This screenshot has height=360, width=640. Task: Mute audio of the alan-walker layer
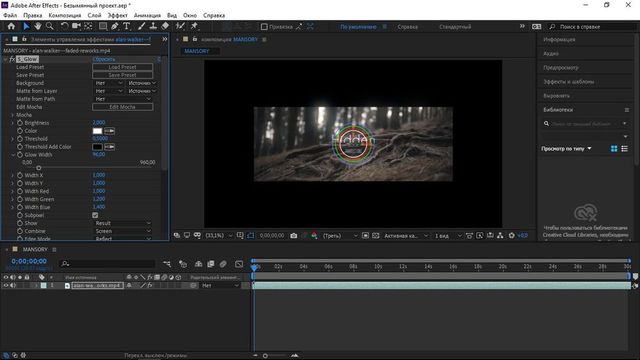pyautogui.click(x=13, y=285)
